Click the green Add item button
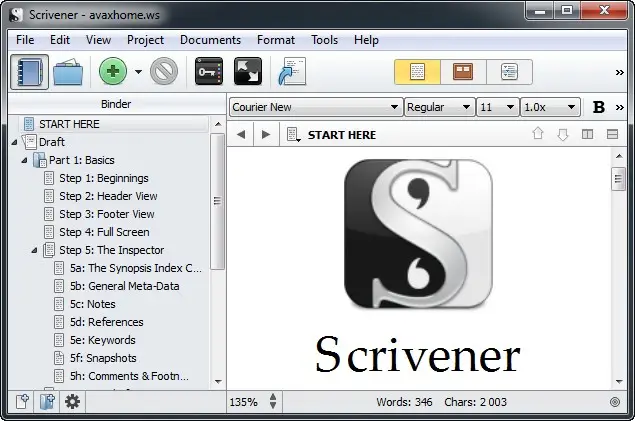Screen dimensions: 635x421 [x=113, y=71]
